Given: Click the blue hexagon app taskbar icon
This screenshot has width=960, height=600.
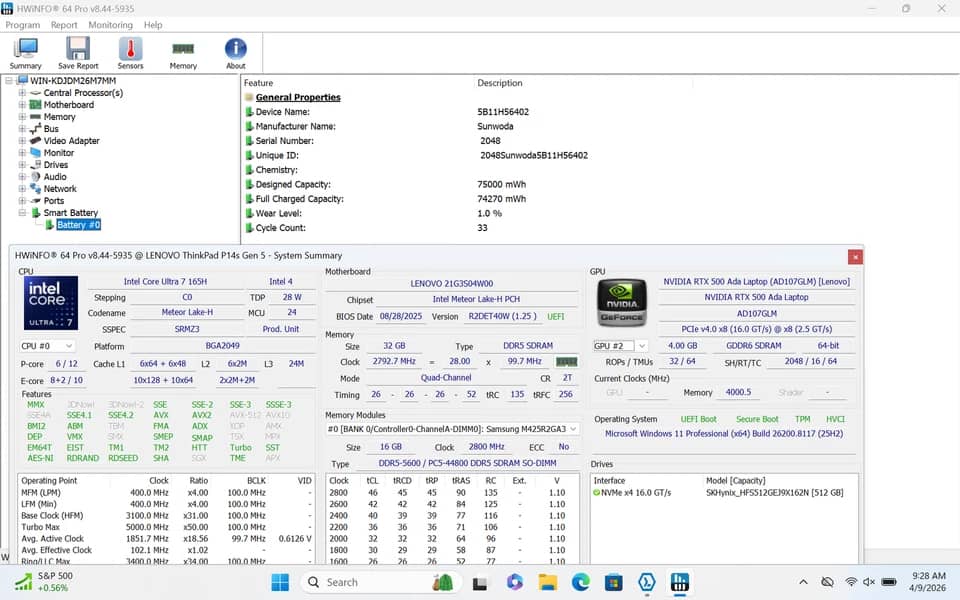Looking at the screenshot, I should click(647, 582).
